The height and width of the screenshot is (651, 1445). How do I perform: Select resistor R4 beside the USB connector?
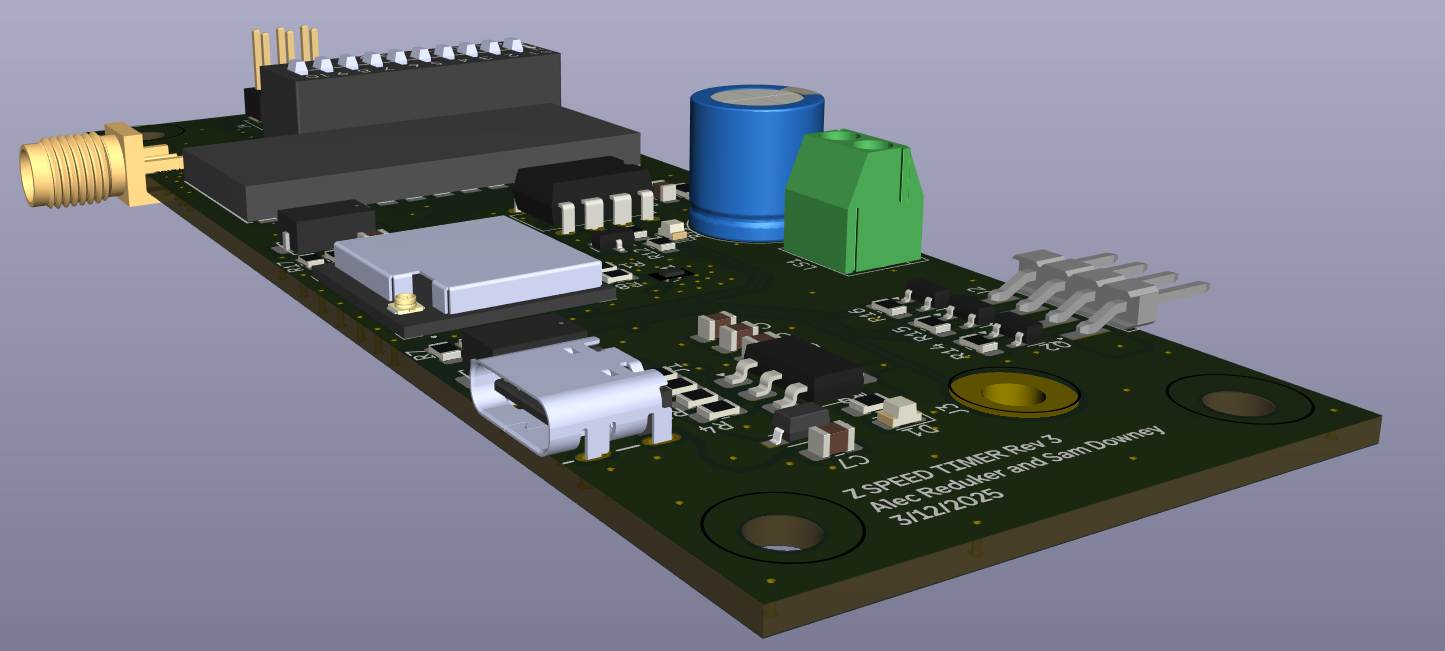click(x=718, y=409)
